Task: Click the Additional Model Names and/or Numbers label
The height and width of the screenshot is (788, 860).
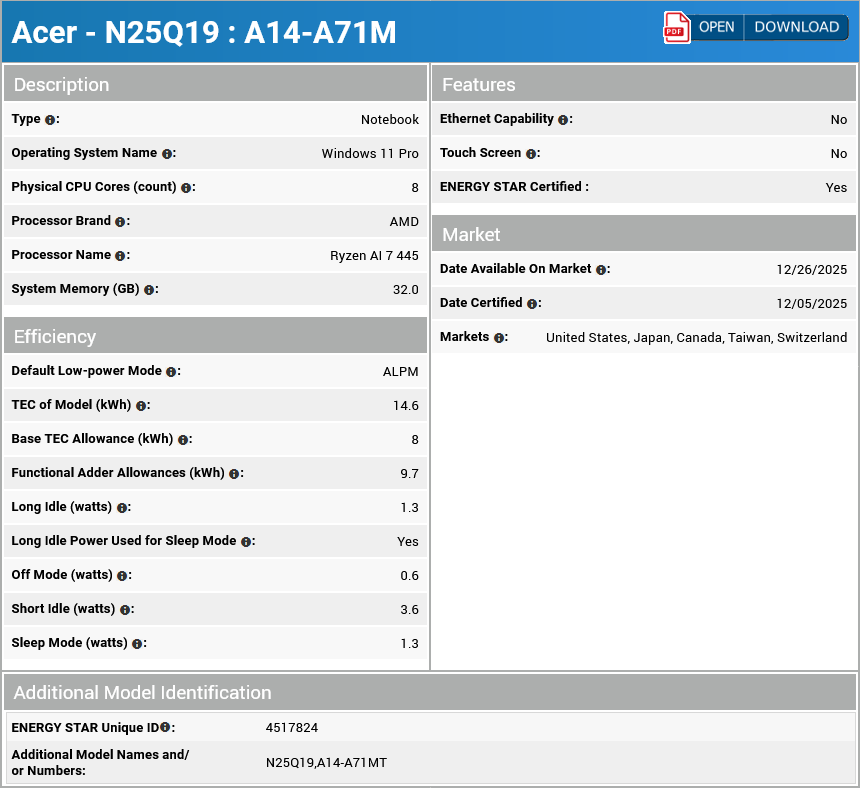Action: coord(100,762)
